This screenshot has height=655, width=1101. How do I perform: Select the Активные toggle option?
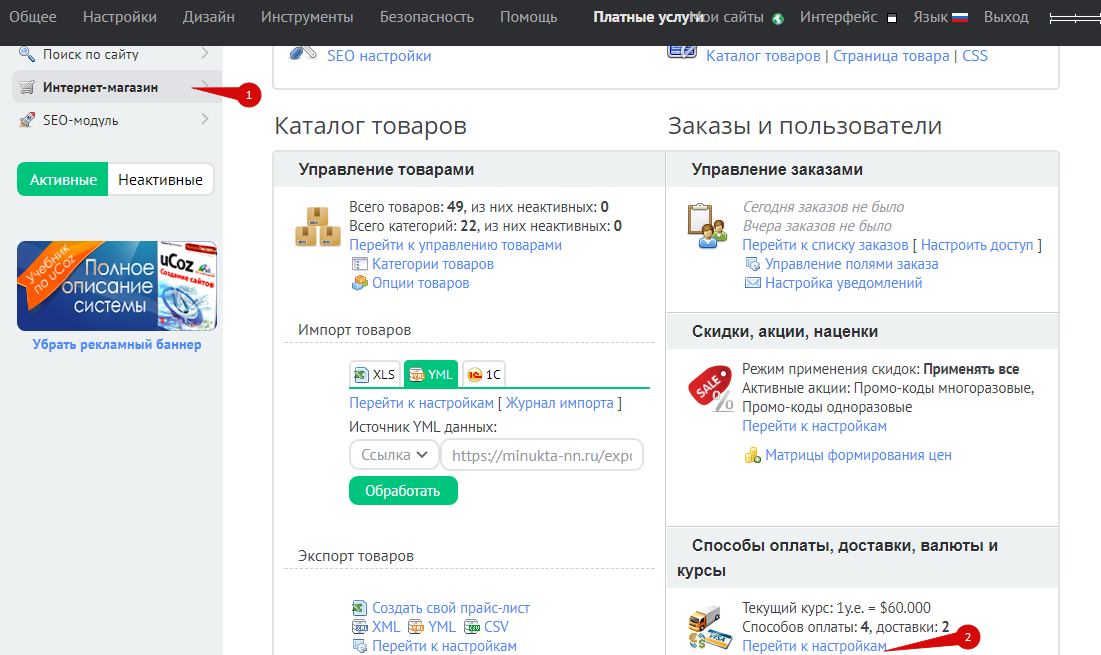(x=63, y=180)
